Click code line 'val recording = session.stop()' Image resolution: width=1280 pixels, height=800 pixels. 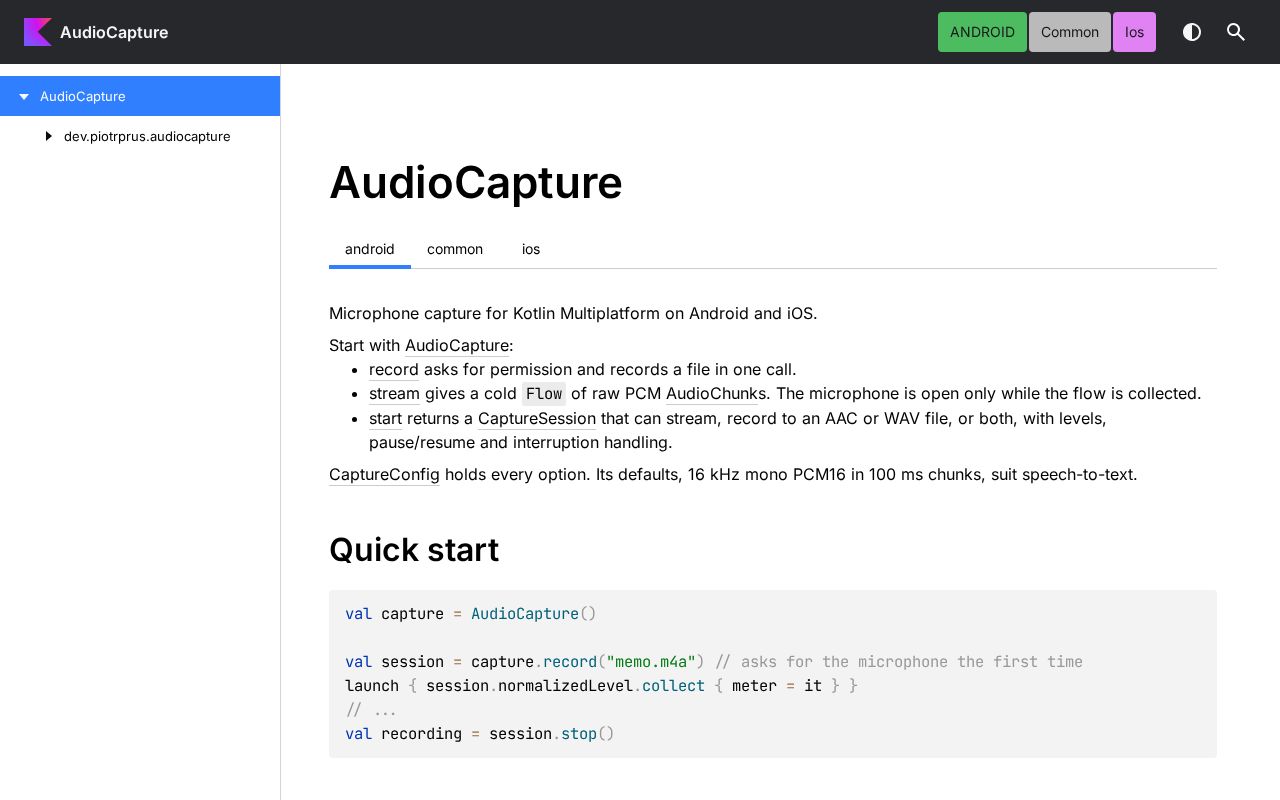(480, 733)
